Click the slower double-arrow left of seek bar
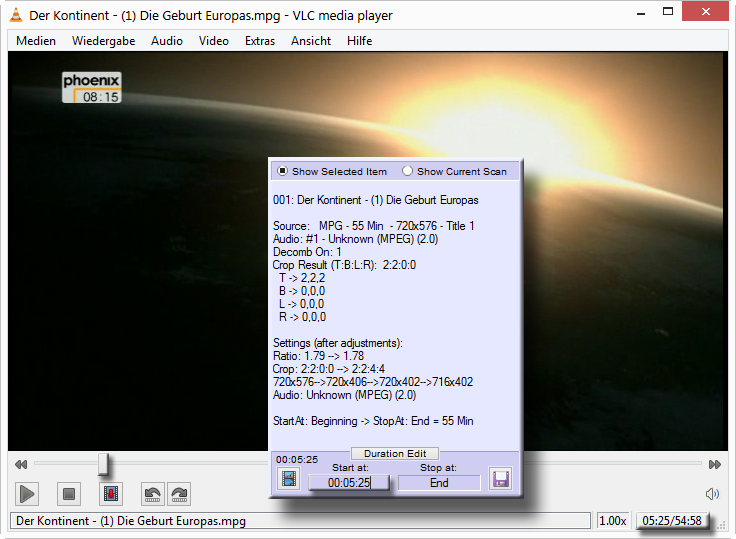Viewport: 736px width, 539px height. tap(21, 464)
